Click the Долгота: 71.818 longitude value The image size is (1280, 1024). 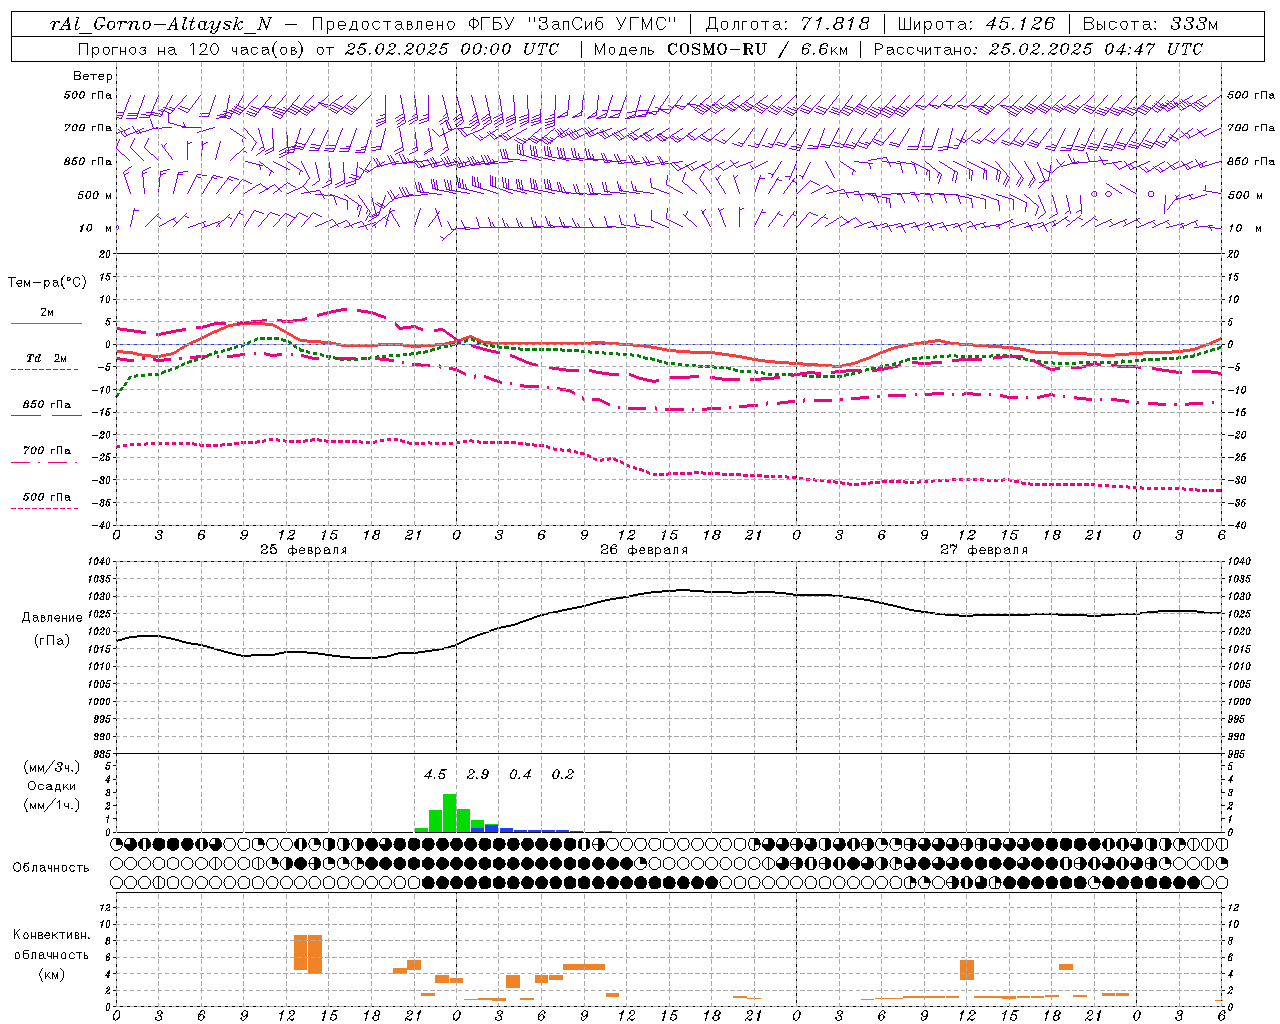[x=788, y=24]
